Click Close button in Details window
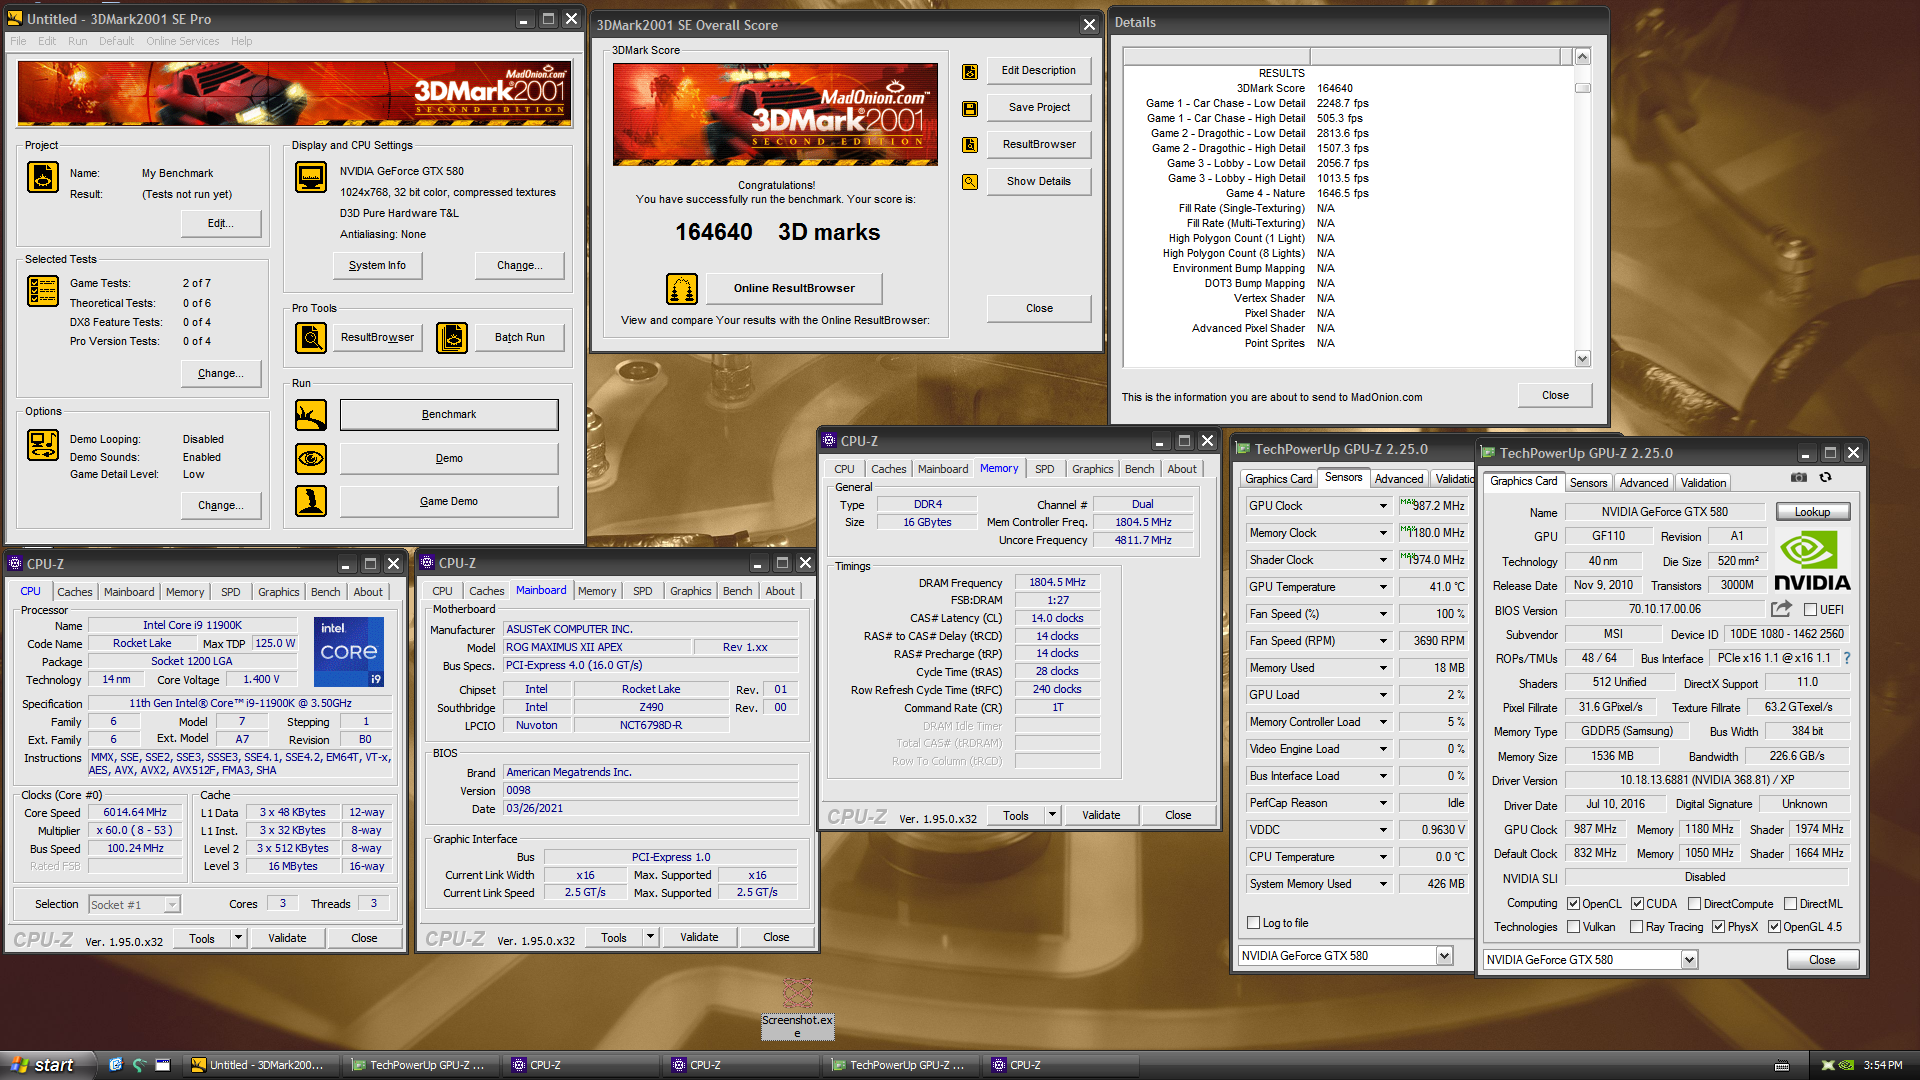 (1555, 395)
